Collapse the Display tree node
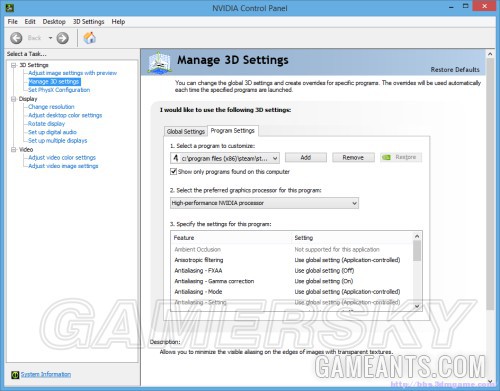Image resolution: width=500 pixels, height=391 pixels. 14,99
